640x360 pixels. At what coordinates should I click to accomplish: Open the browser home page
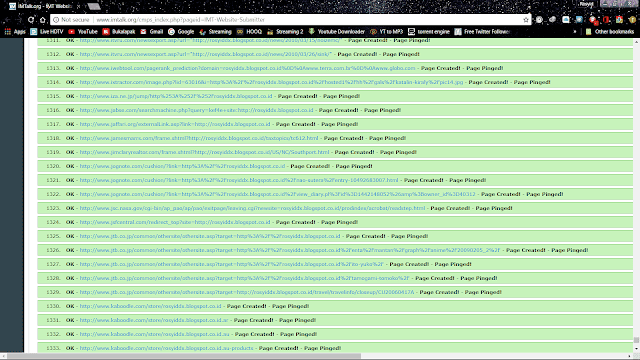(x=42, y=20)
